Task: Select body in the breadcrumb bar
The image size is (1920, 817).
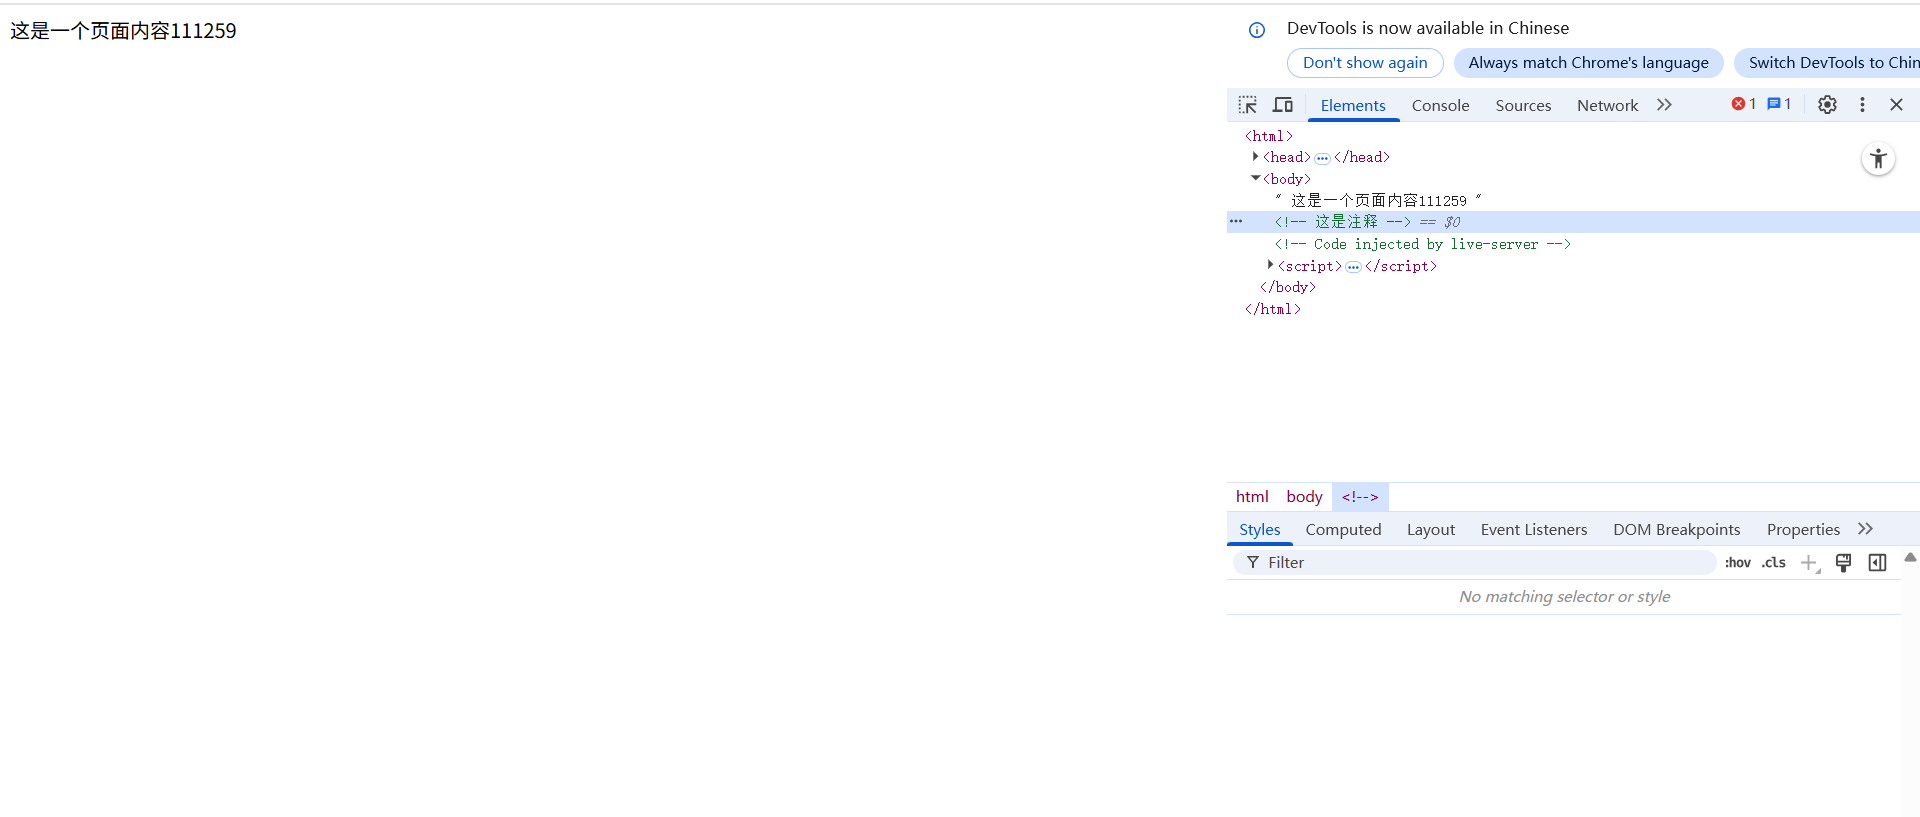Action: tap(1304, 497)
